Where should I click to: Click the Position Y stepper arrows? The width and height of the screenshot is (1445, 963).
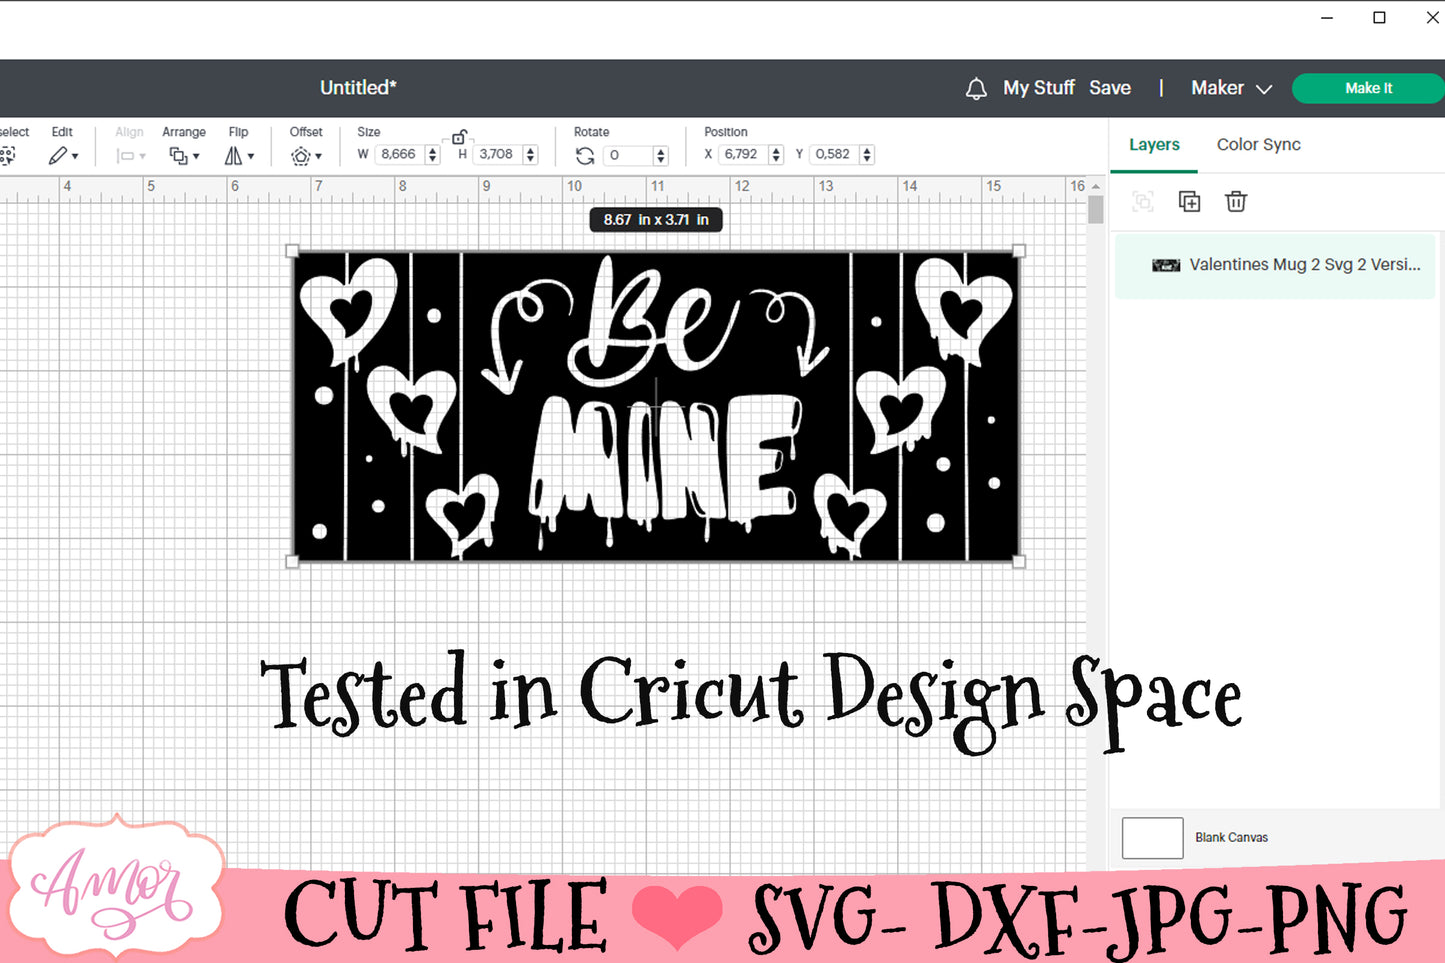867,154
